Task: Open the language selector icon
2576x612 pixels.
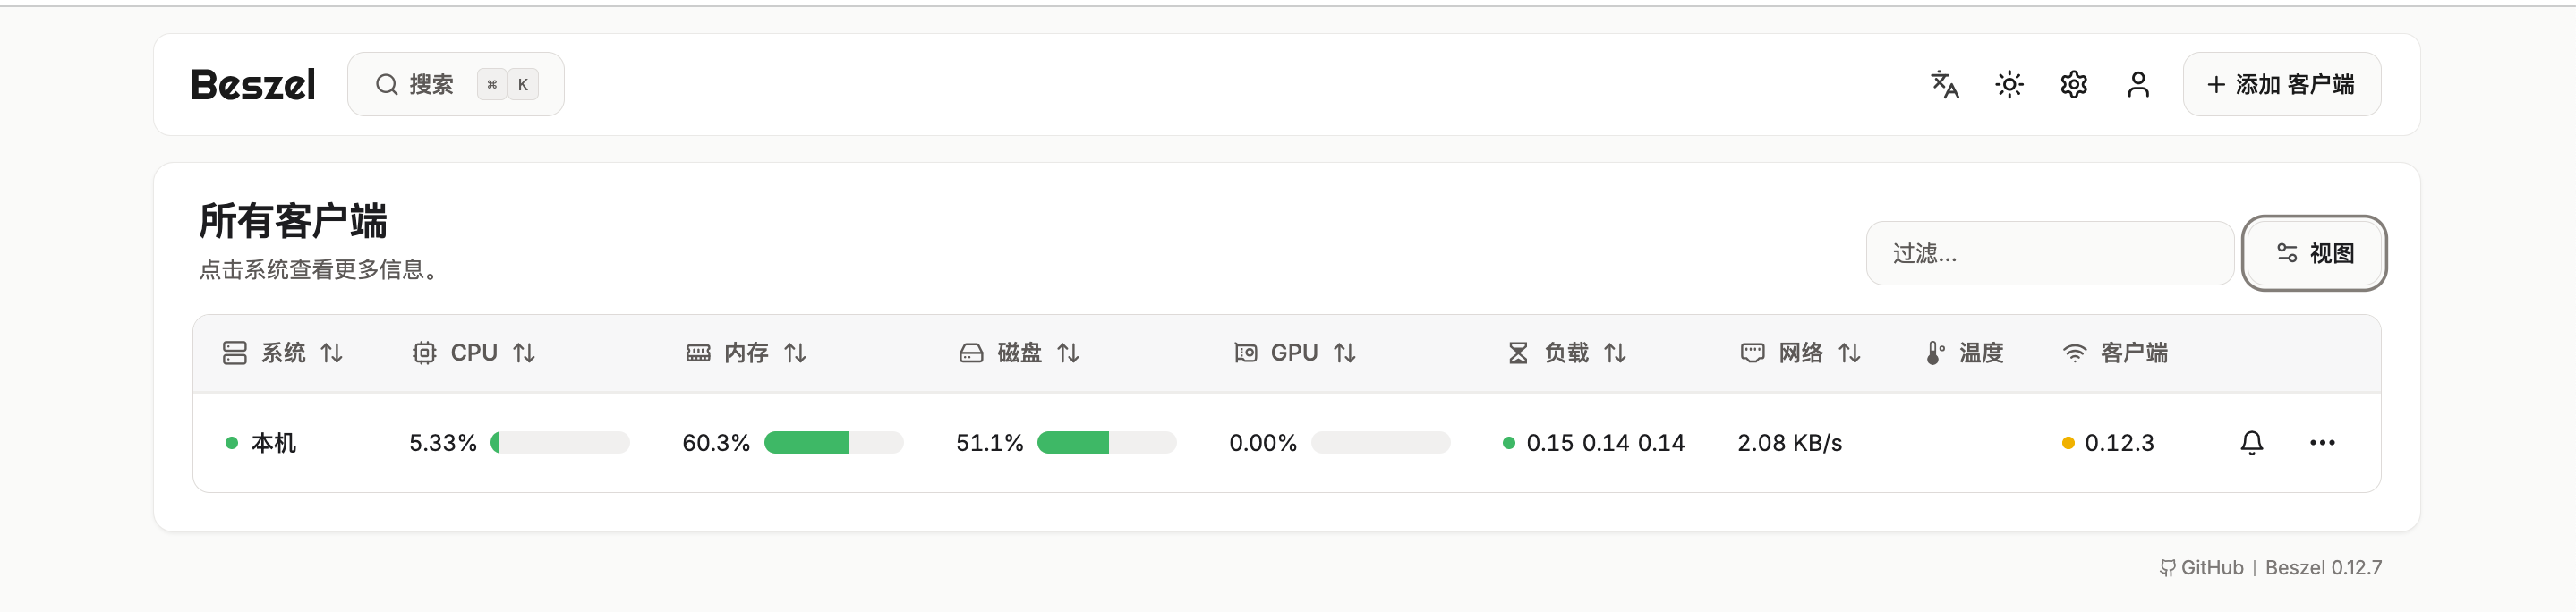Action: coord(1944,85)
